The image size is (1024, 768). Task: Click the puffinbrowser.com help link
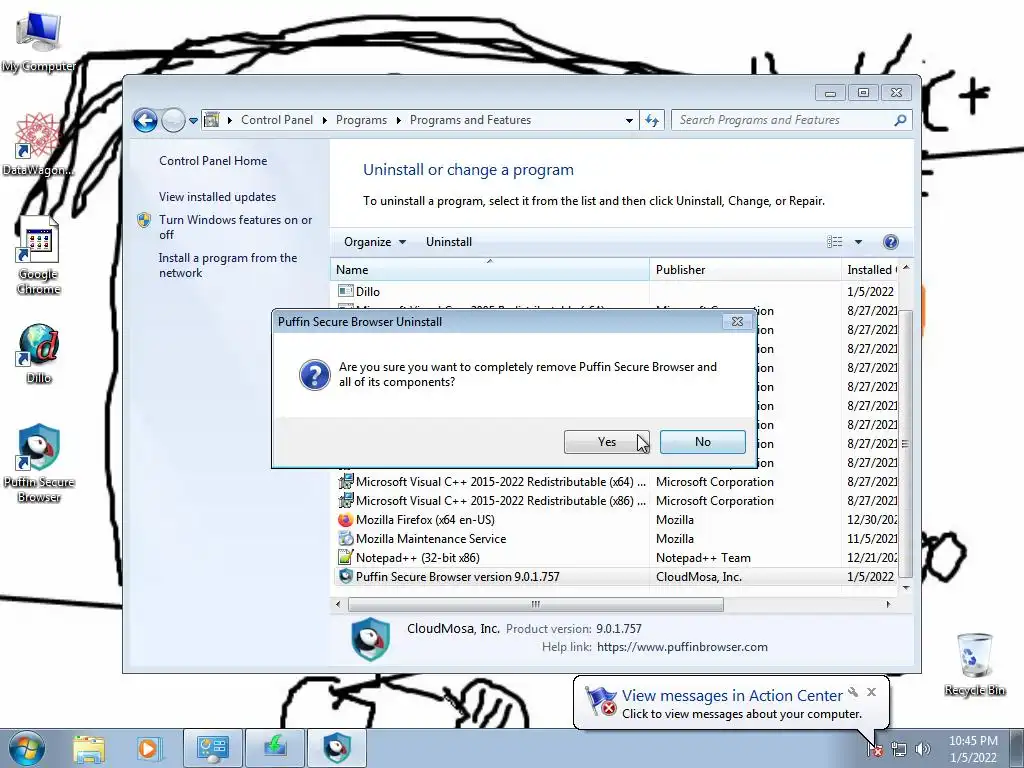point(682,647)
